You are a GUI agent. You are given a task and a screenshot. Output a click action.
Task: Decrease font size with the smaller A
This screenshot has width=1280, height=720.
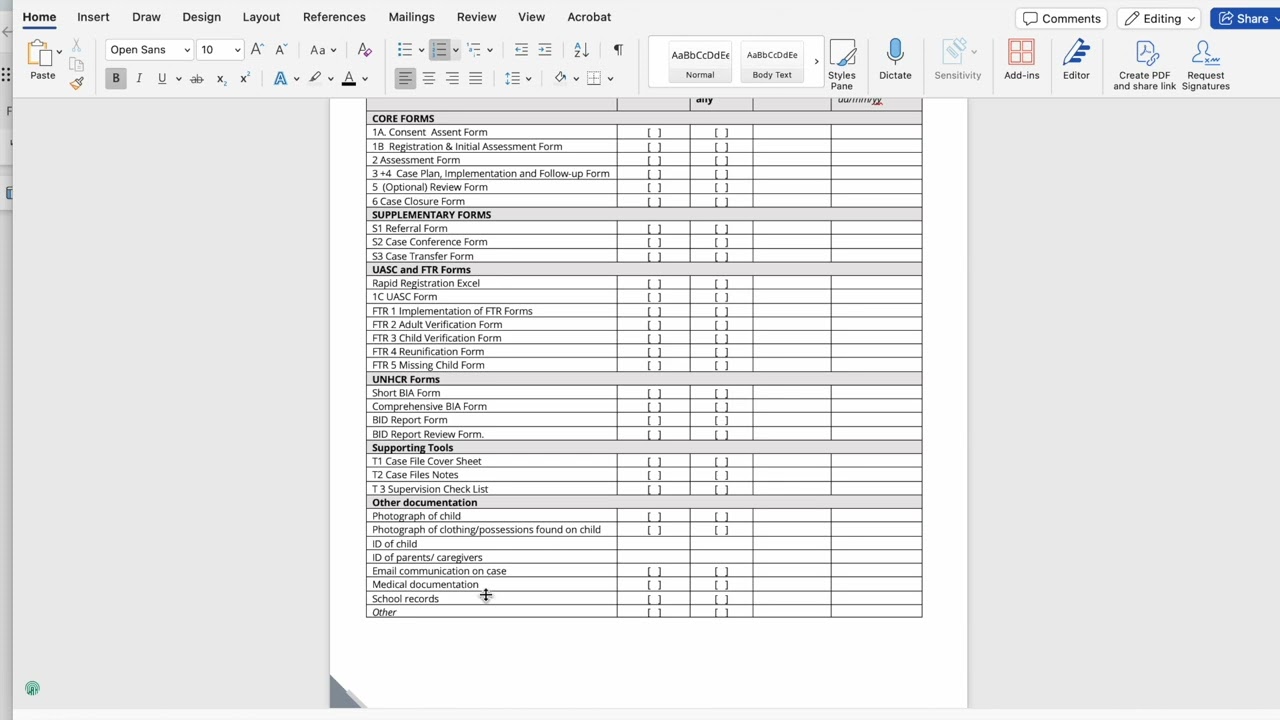(281, 49)
